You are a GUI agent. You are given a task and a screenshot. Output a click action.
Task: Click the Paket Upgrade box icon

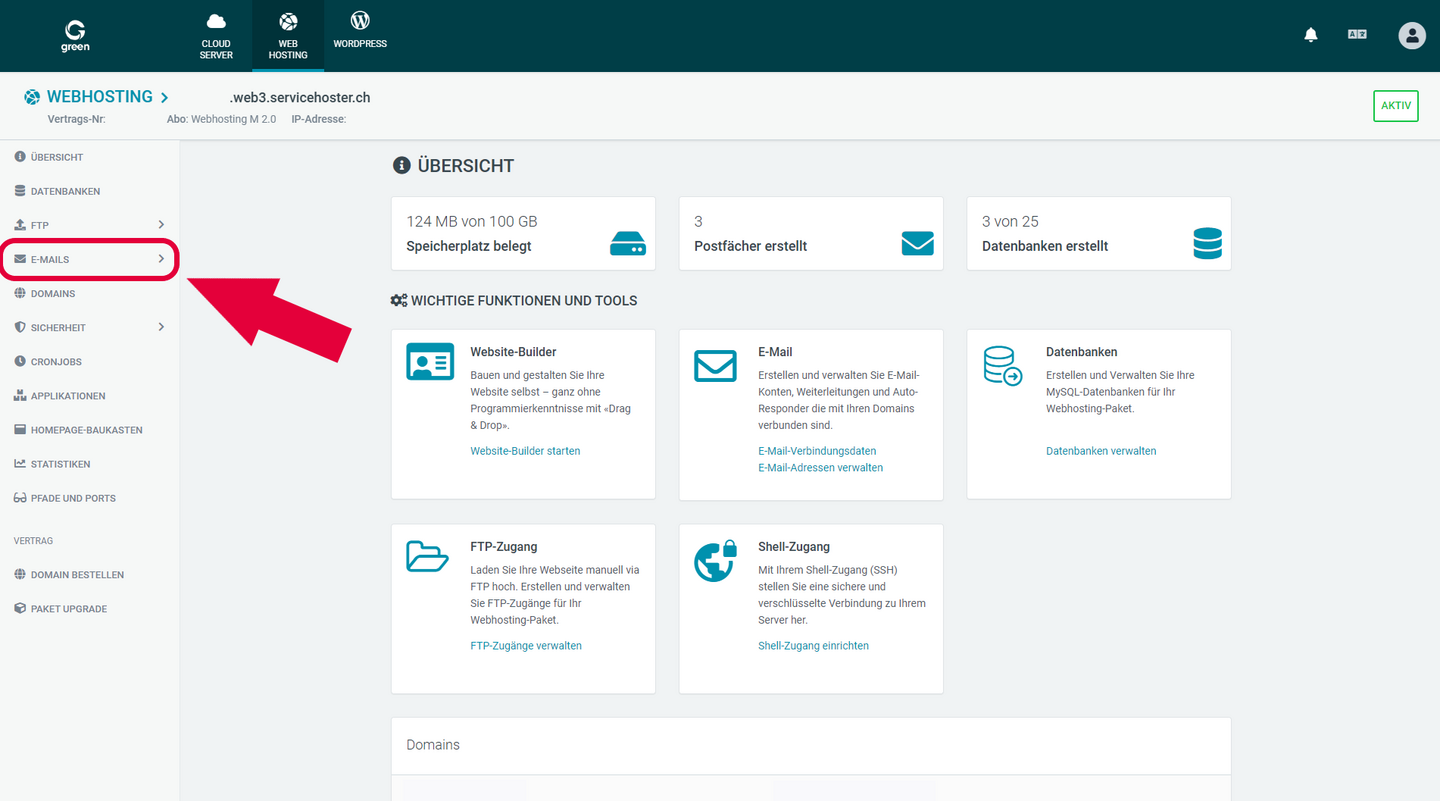click(x=20, y=608)
